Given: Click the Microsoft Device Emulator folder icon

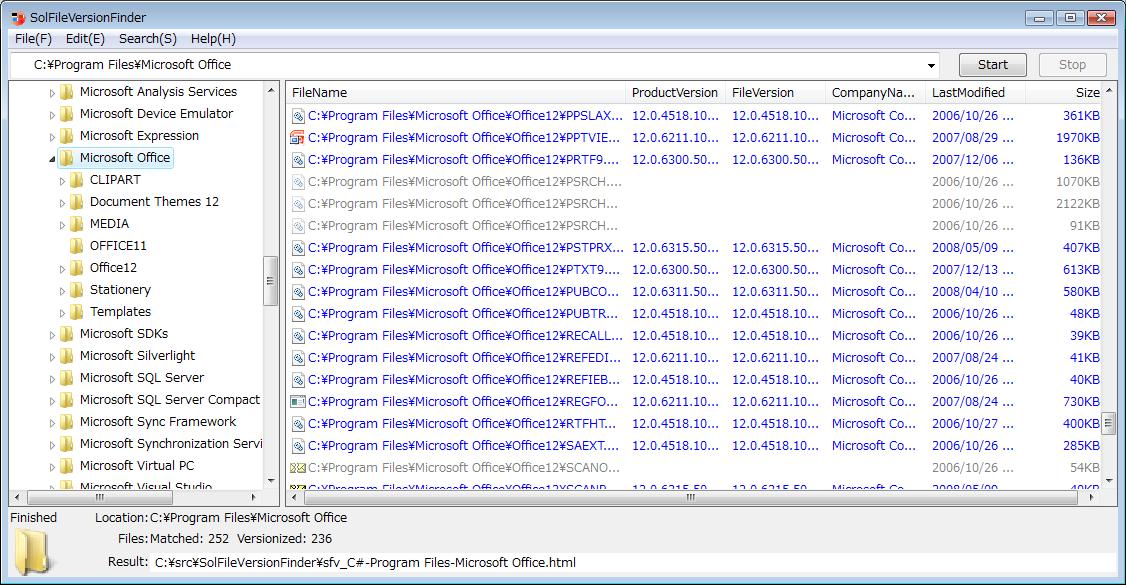Looking at the screenshot, I should 67,113.
